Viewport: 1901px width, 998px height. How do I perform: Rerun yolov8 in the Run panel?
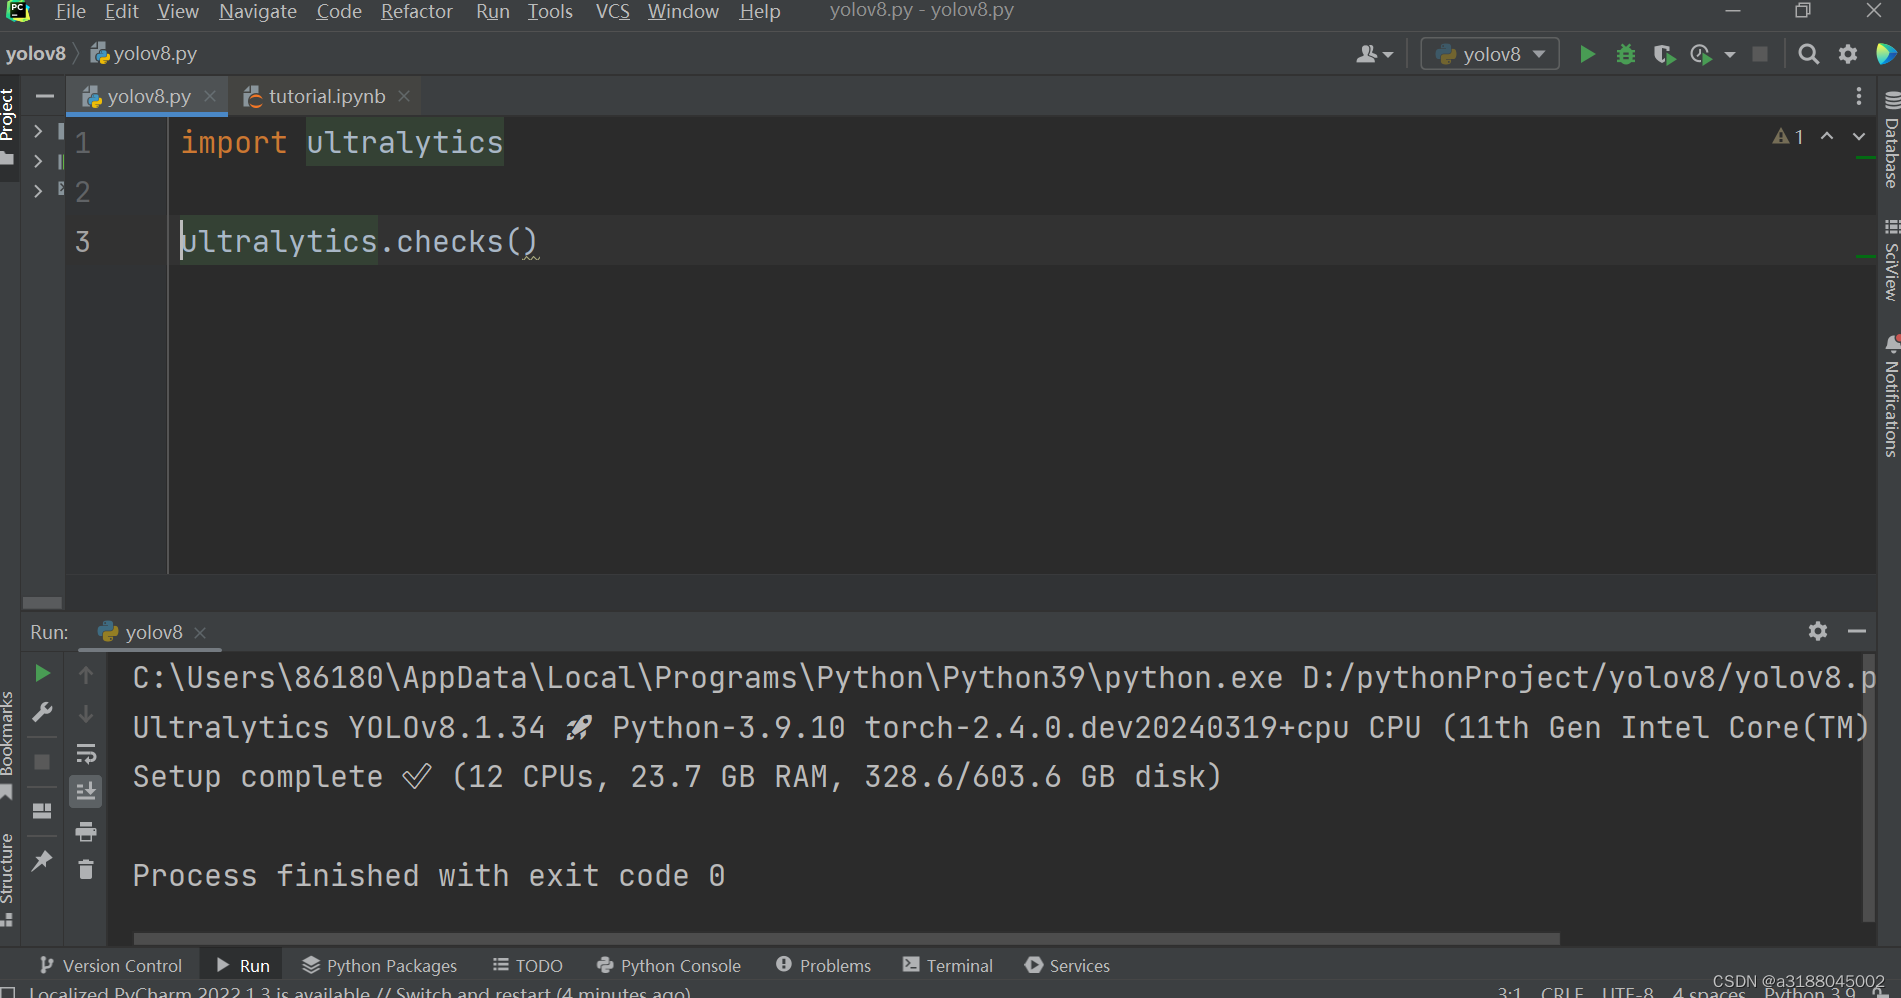tap(42, 673)
